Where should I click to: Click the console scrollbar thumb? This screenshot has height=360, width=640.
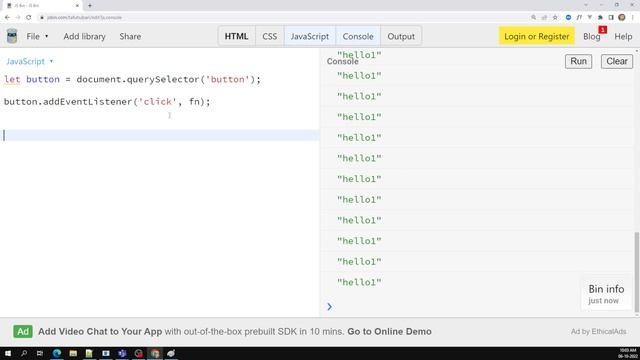[x=637, y=271]
